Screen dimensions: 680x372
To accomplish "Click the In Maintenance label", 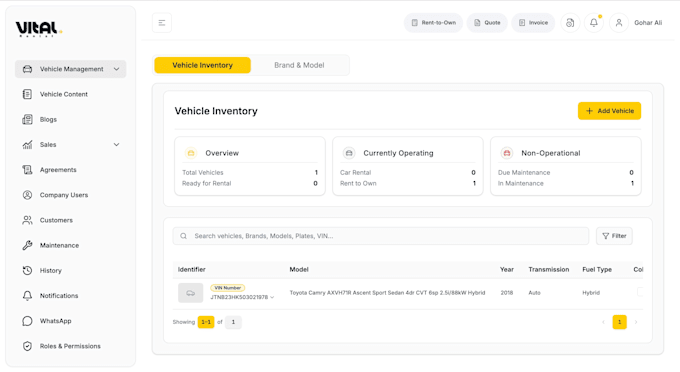I will 520,183.
